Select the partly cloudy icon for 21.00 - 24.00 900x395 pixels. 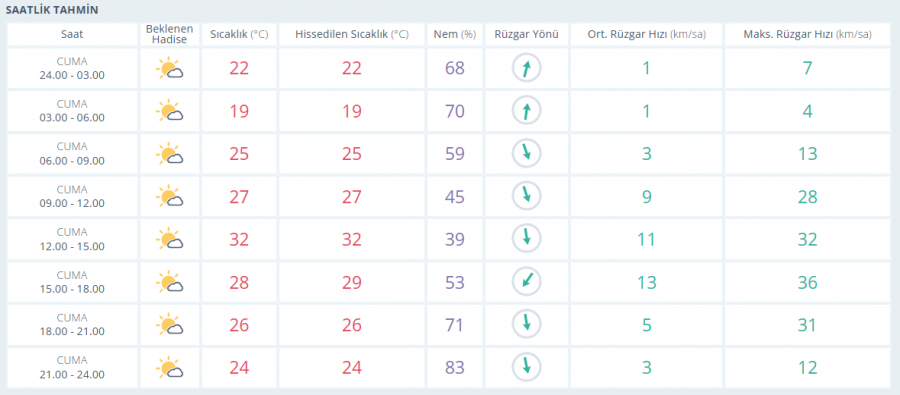click(x=169, y=368)
